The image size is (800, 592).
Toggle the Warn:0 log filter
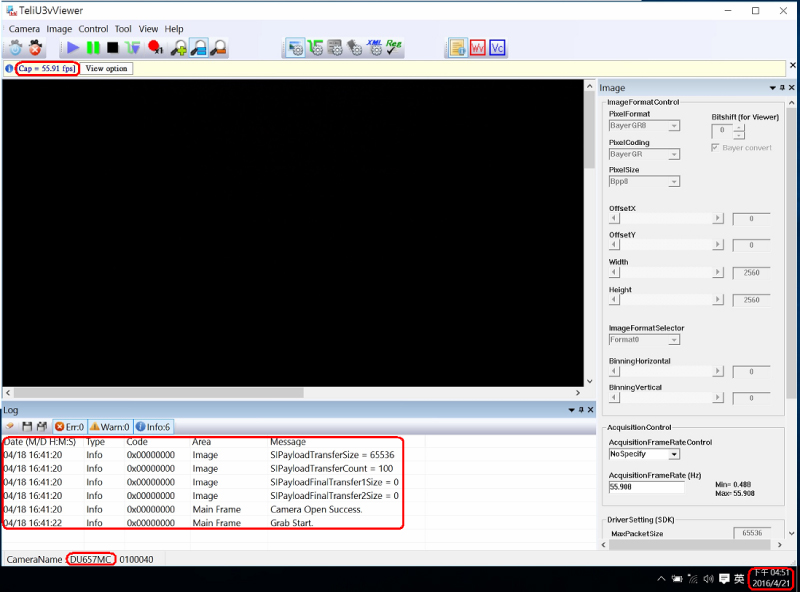(x=109, y=427)
